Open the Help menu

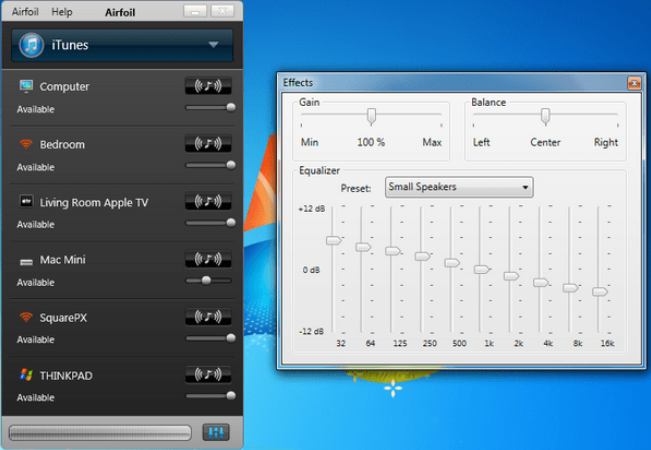click(62, 12)
